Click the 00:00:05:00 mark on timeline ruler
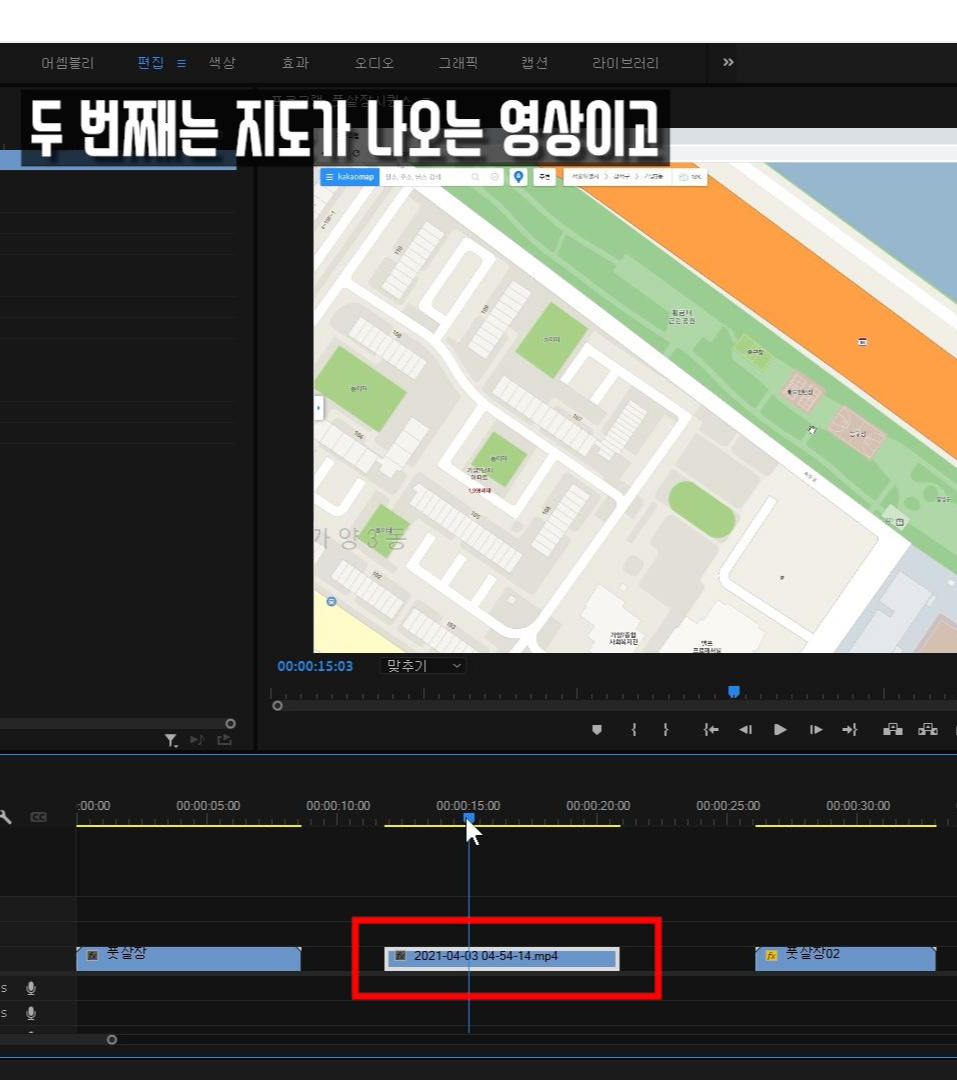This screenshot has width=957, height=1080. [x=208, y=805]
